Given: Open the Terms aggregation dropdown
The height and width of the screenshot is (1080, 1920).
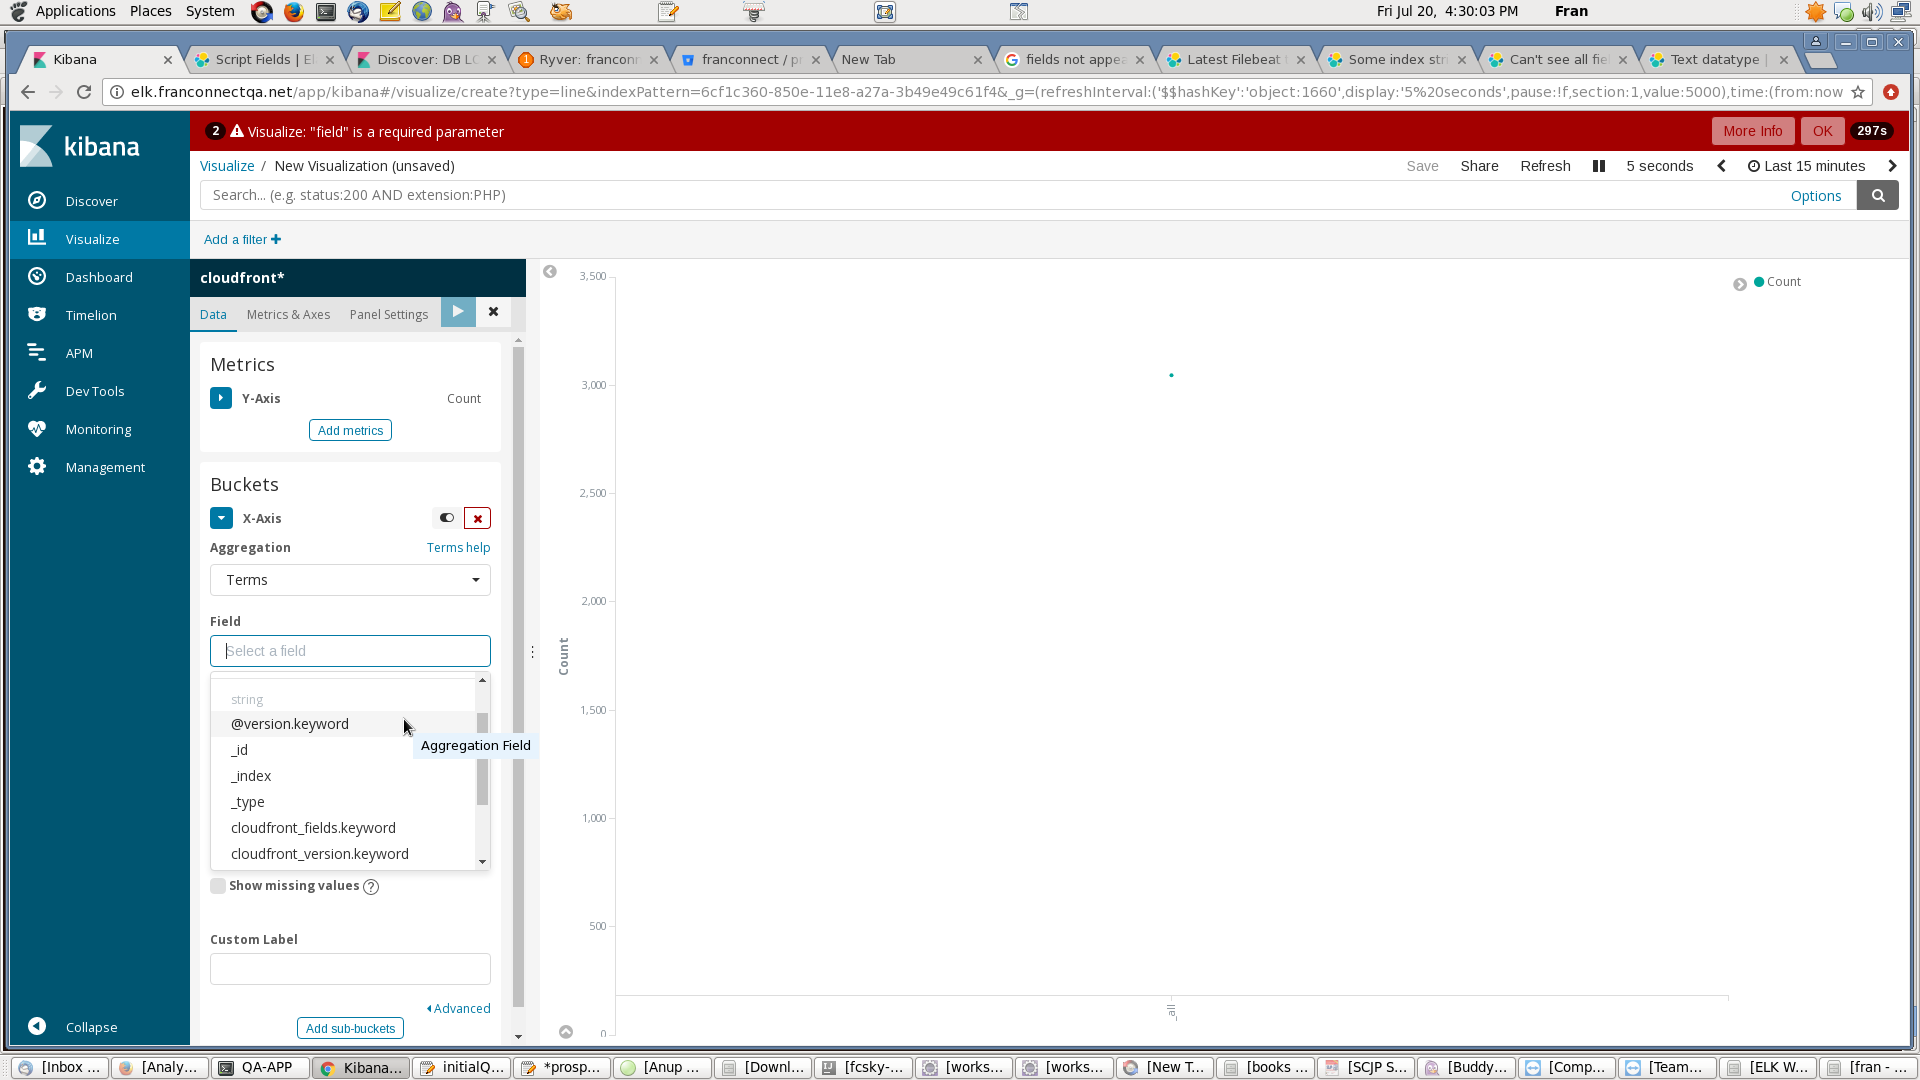Looking at the screenshot, I should 350,580.
